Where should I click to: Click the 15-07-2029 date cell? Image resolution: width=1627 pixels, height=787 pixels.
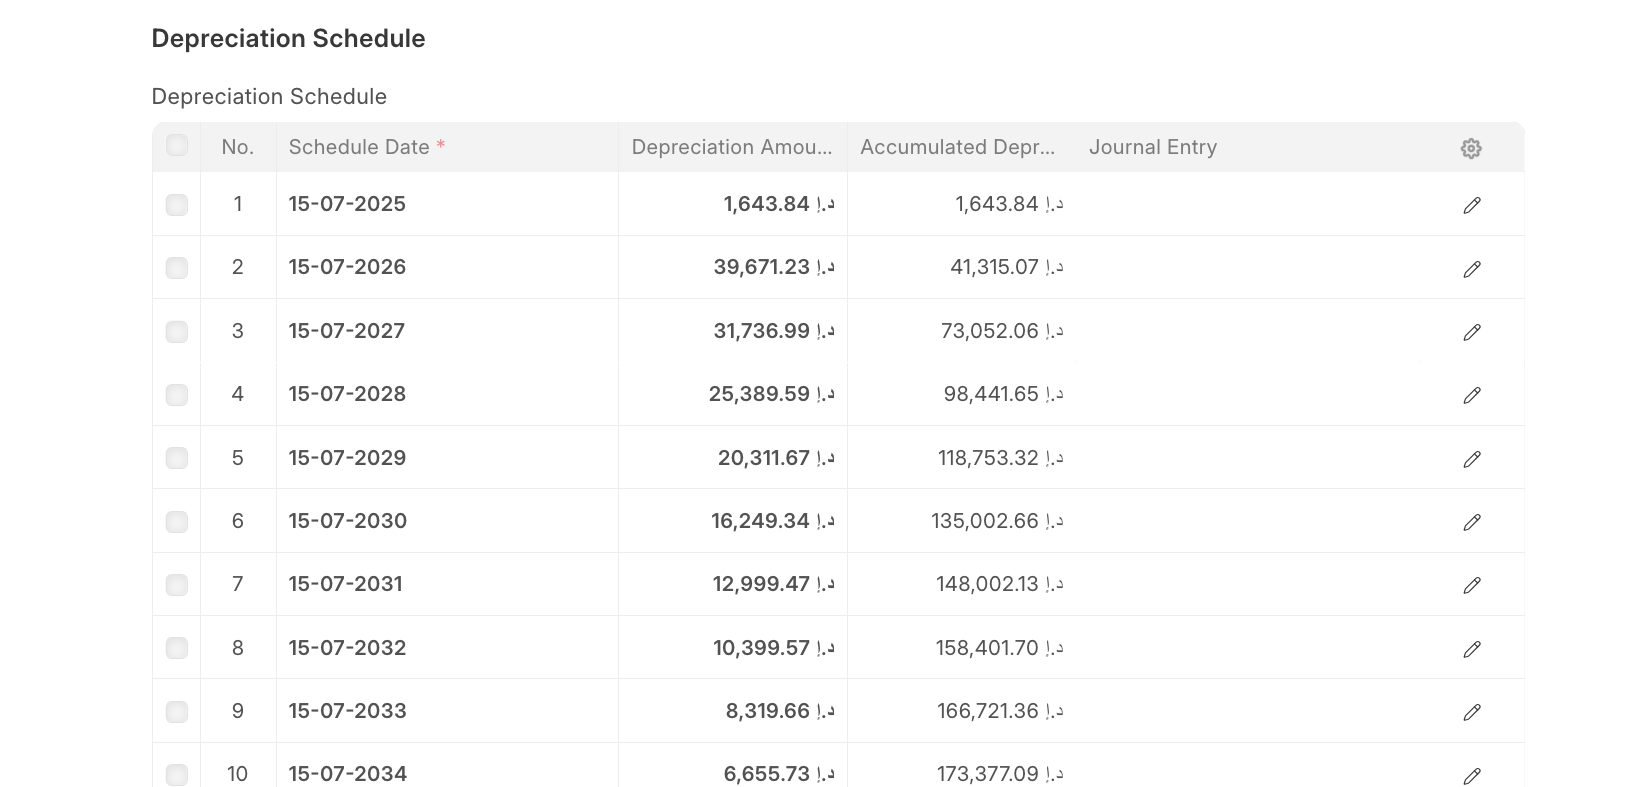(x=447, y=457)
